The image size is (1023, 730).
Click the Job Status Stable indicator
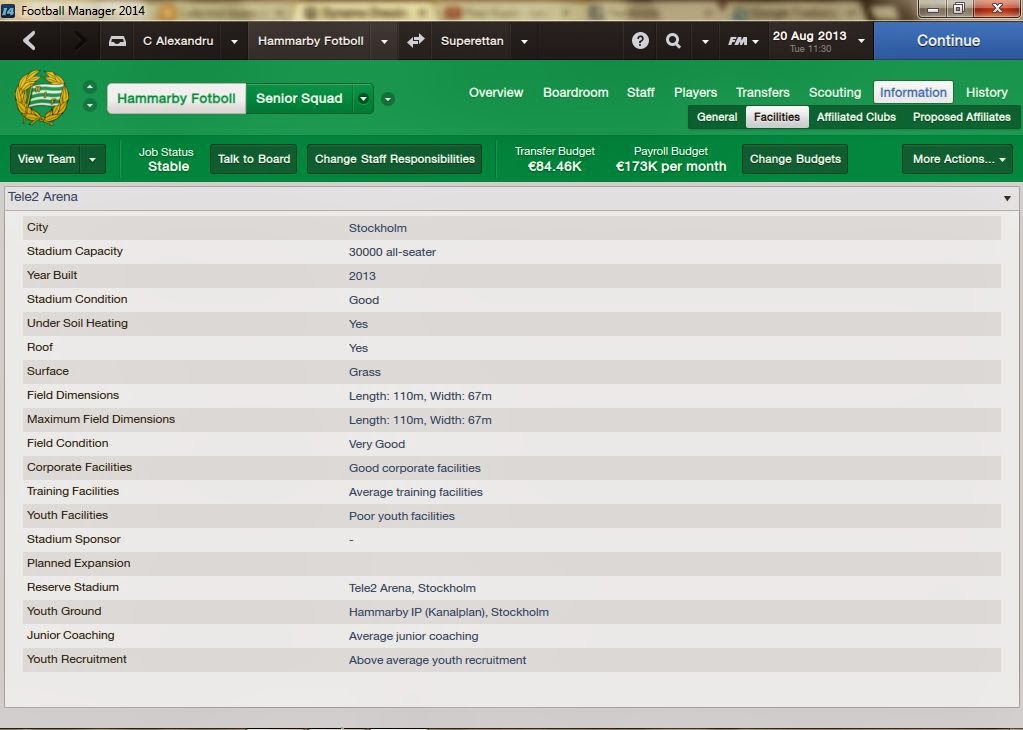tap(167, 160)
